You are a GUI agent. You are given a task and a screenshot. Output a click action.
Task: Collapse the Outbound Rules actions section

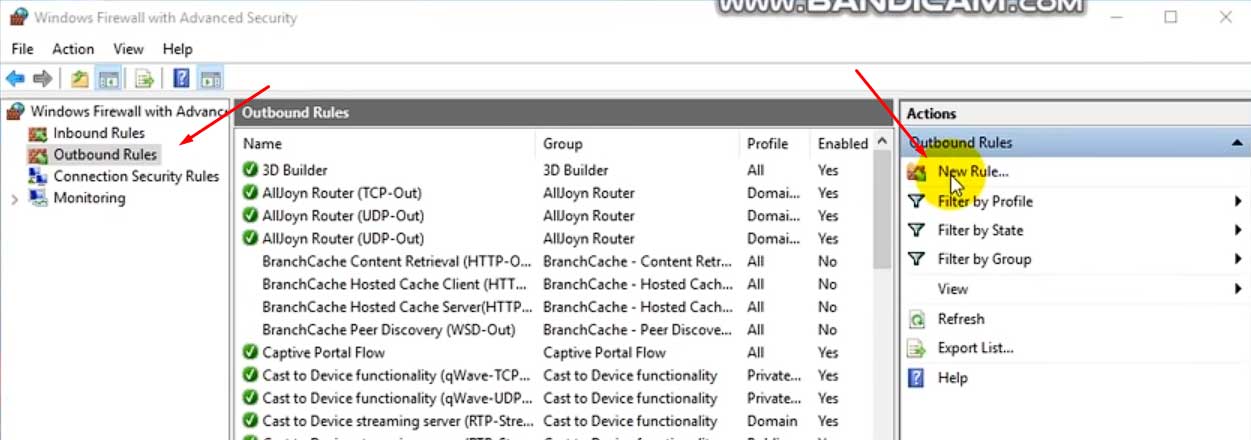tap(1237, 143)
